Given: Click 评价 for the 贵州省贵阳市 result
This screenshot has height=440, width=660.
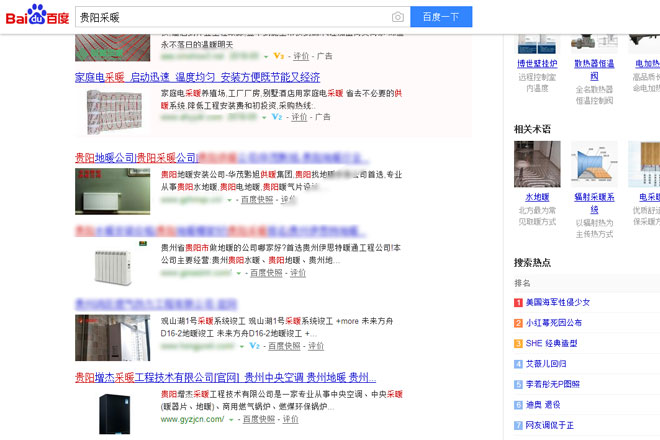Looking at the screenshot, I should pyautogui.click(x=298, y=273).
